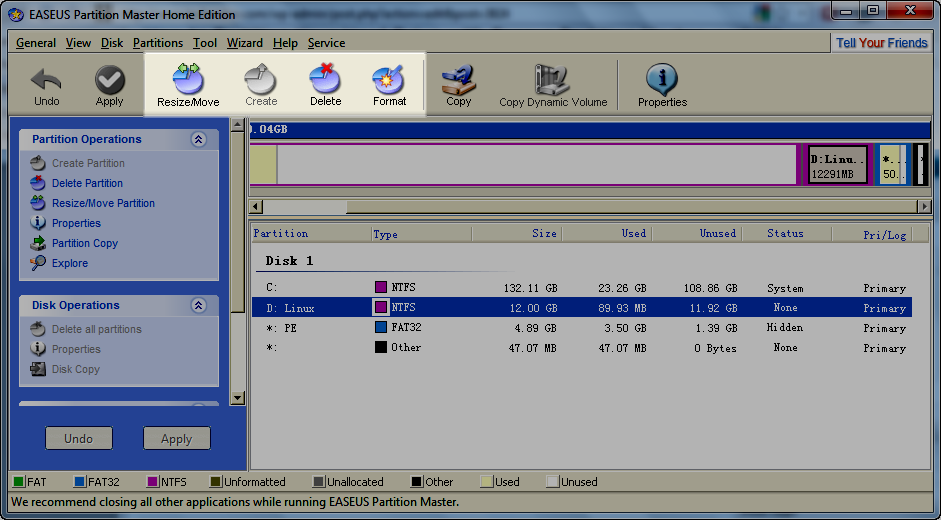Click the Copy toolbar icon

click(x=458, y=86)
